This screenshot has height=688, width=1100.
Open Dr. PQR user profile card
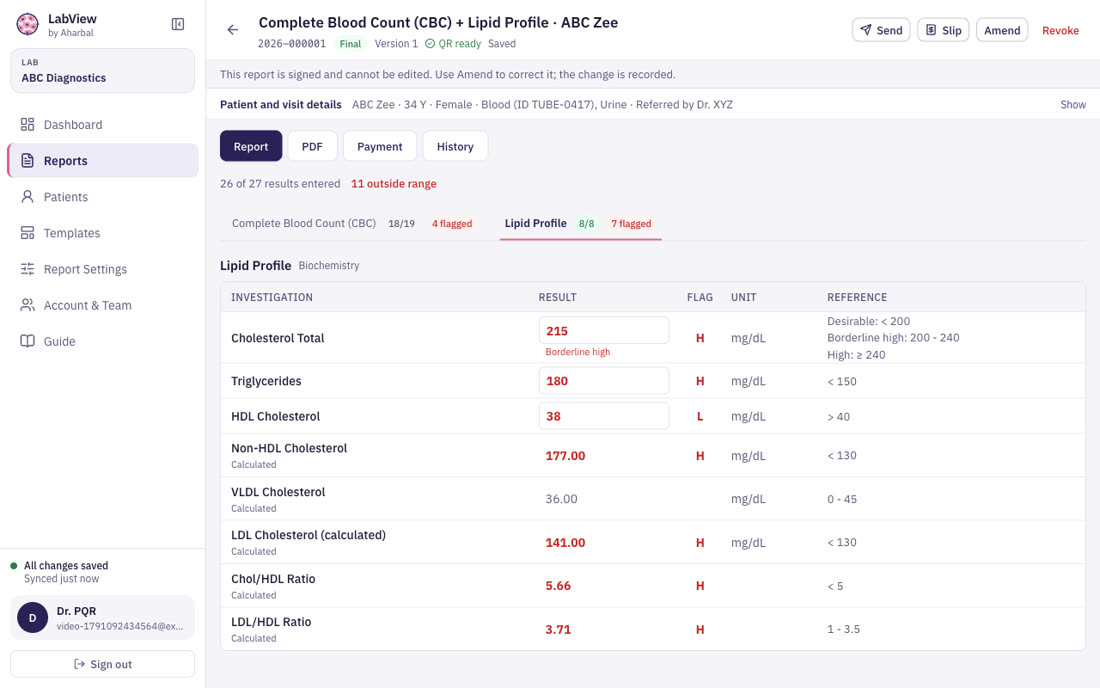point(102,618)
